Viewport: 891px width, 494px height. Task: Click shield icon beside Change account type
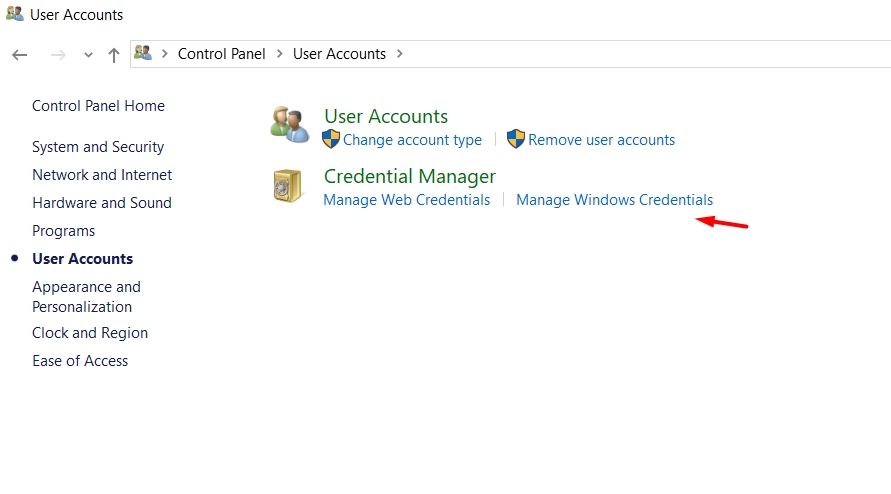point(331,139)
